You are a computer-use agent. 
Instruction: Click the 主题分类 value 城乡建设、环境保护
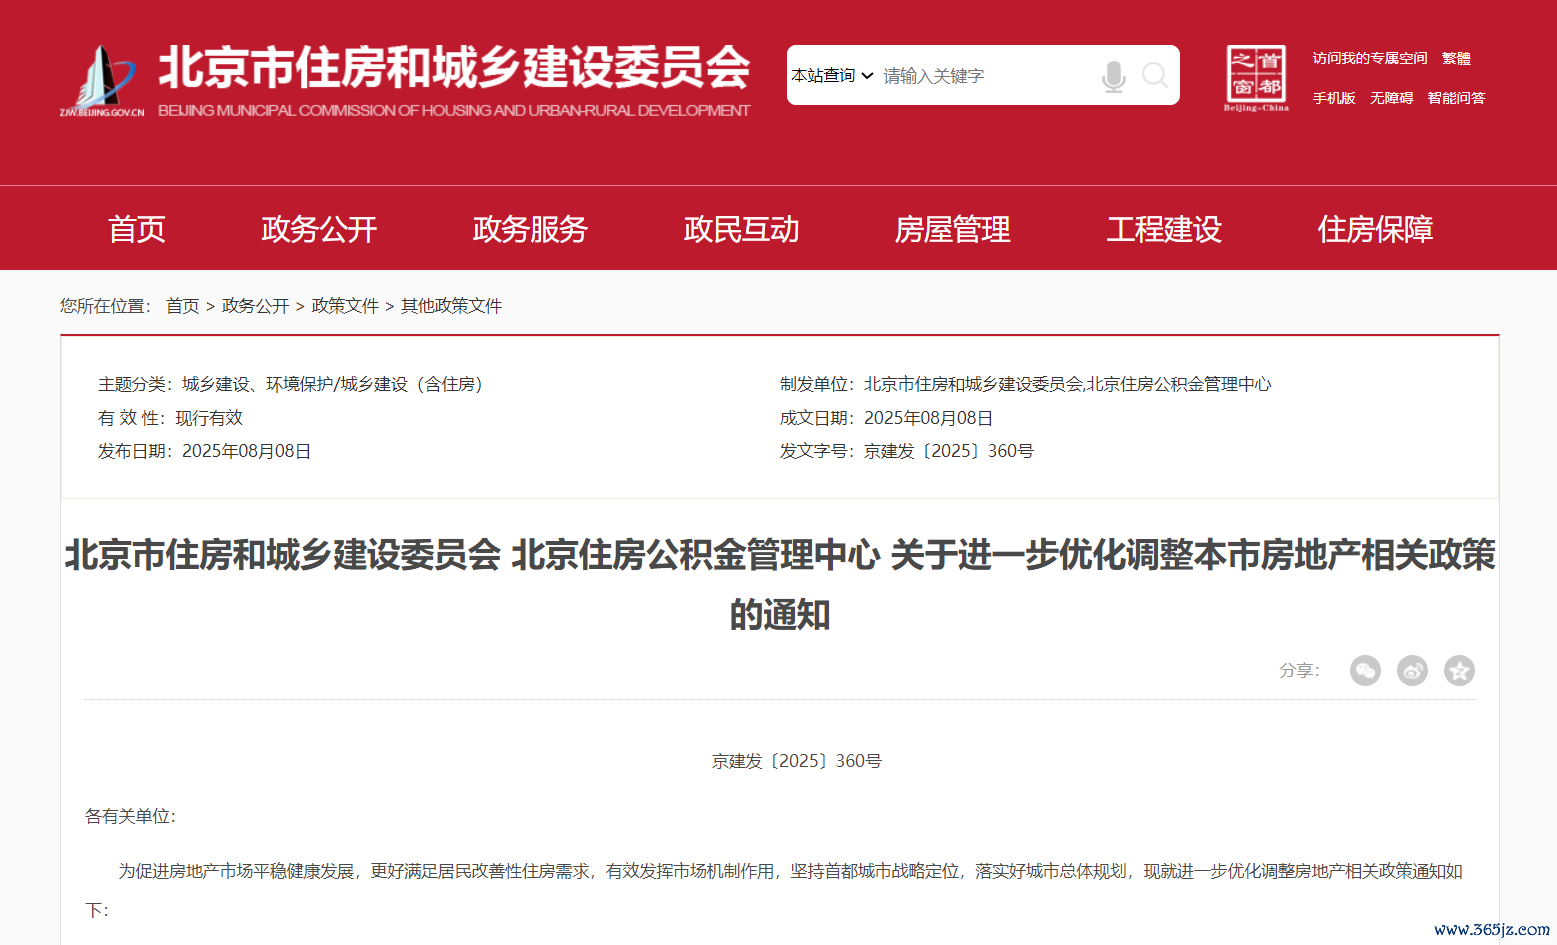[256, 384]
